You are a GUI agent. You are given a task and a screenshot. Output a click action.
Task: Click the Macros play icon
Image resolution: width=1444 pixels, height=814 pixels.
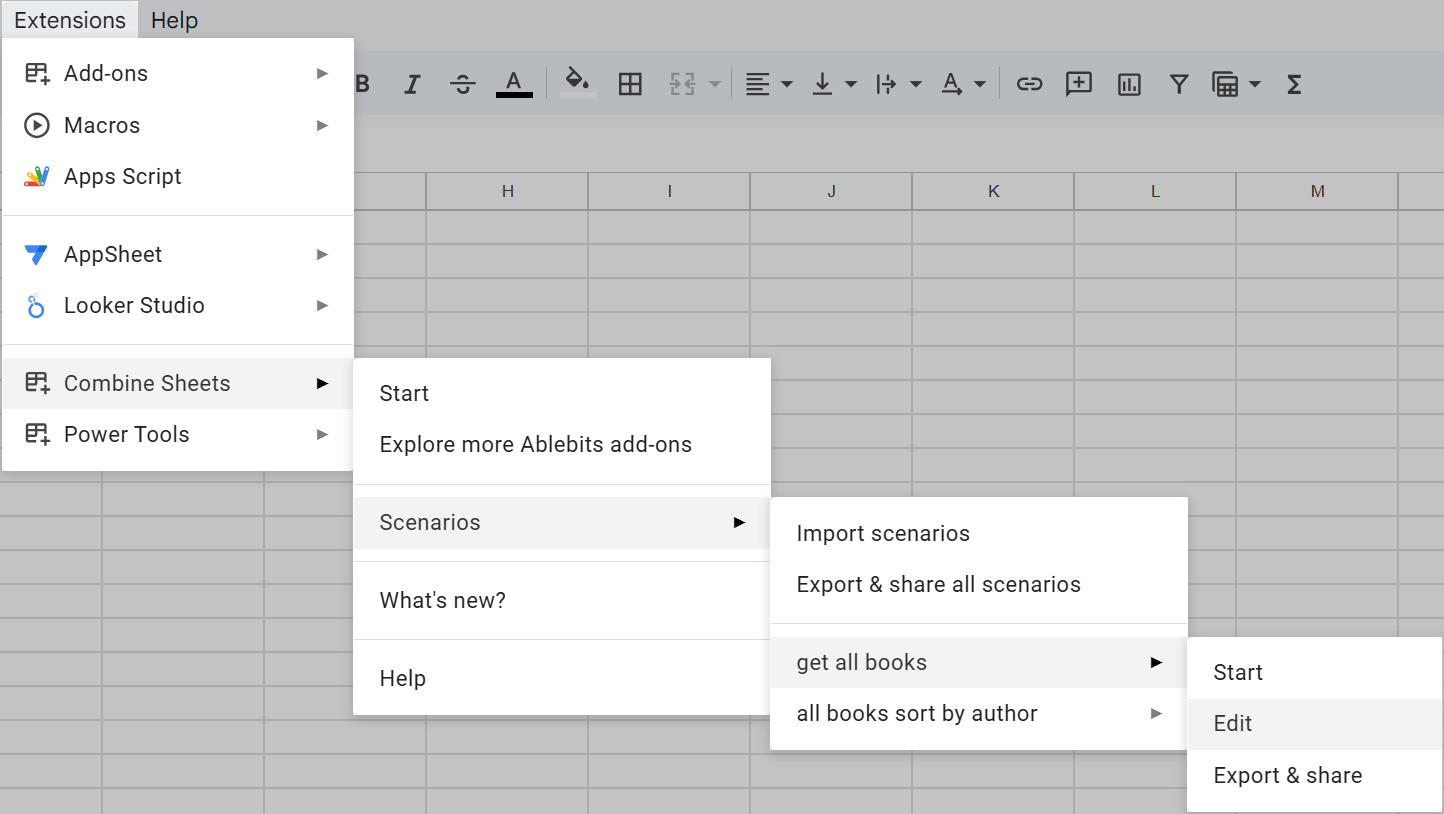tap(37, 125)
